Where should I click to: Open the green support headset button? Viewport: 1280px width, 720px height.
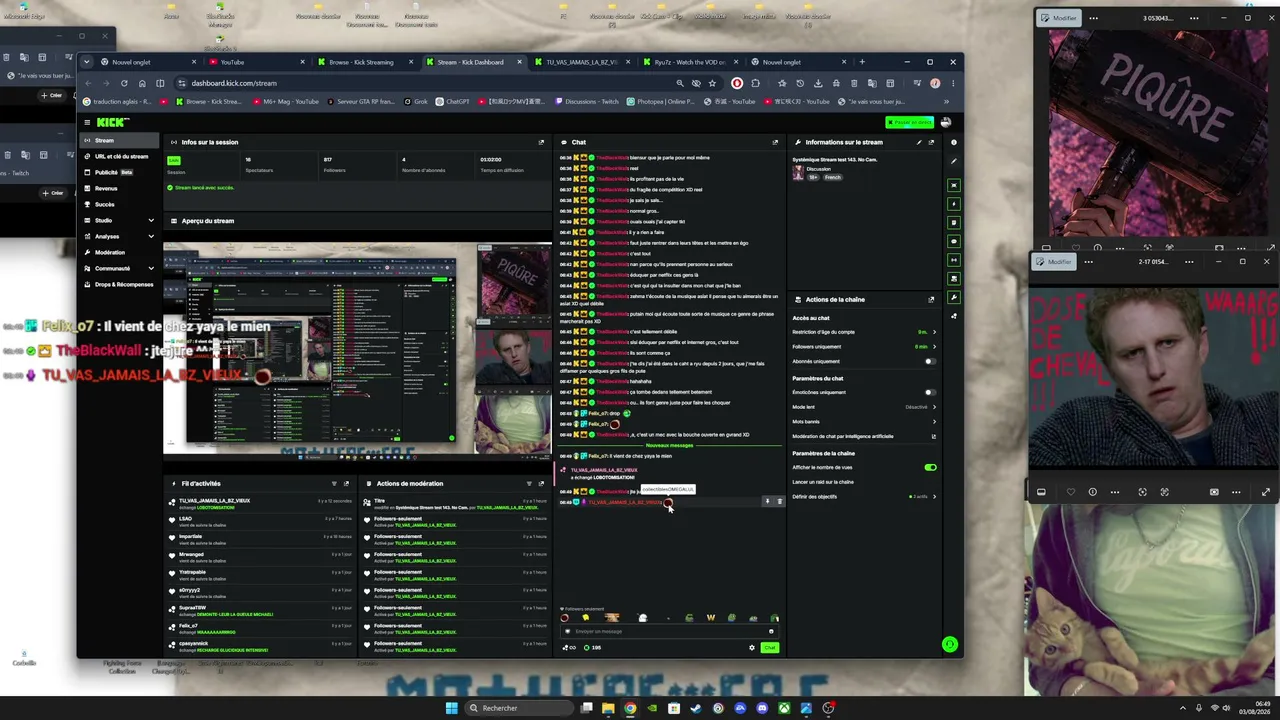[950, 645]
